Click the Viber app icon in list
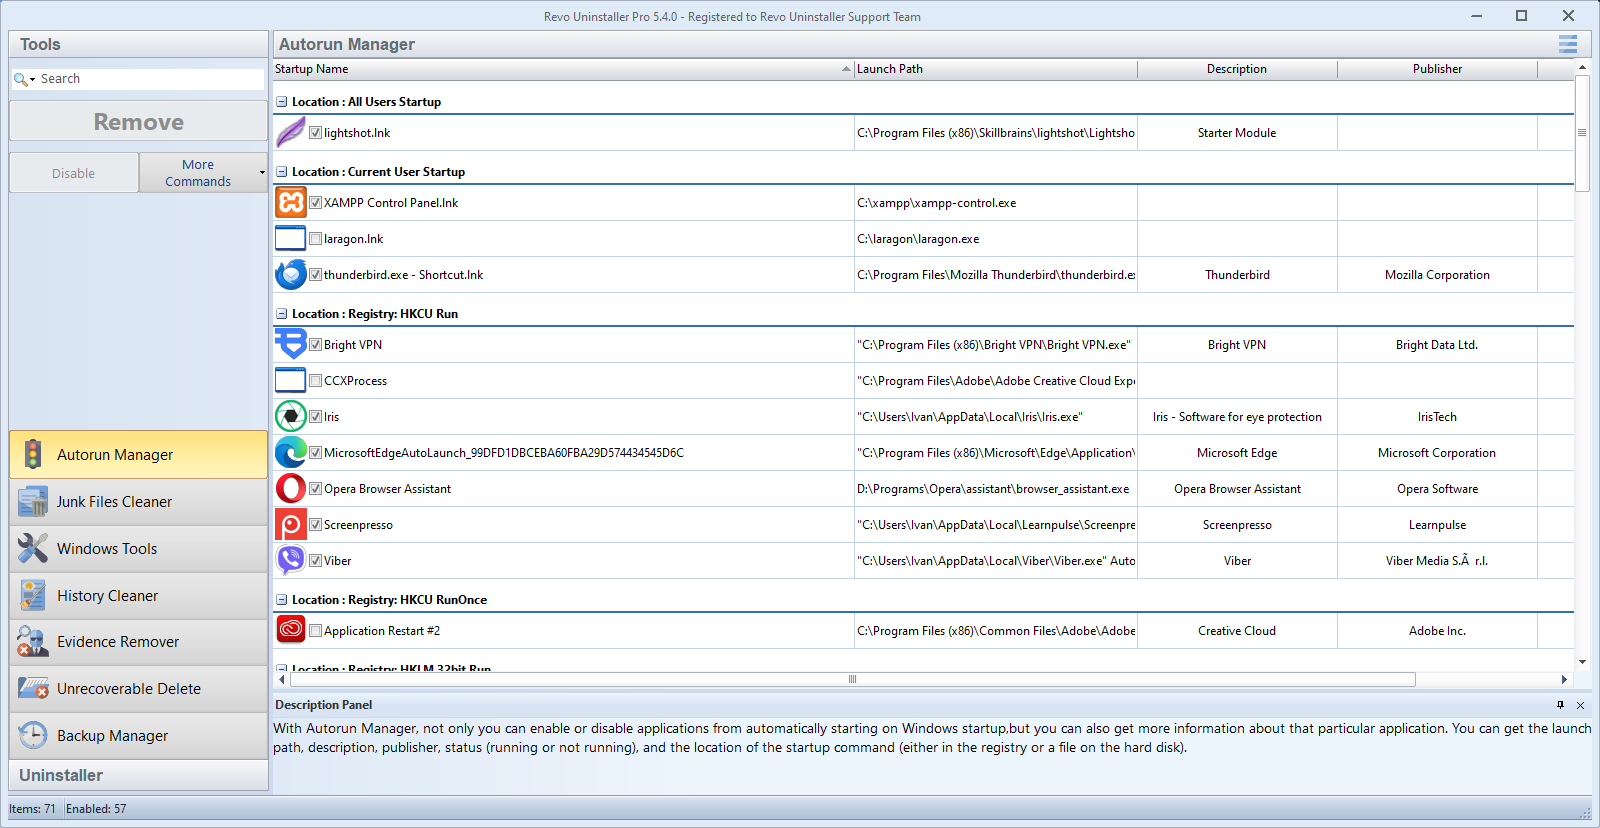The width and height of the screenshot is (1600, 828). tap(290, 561)
